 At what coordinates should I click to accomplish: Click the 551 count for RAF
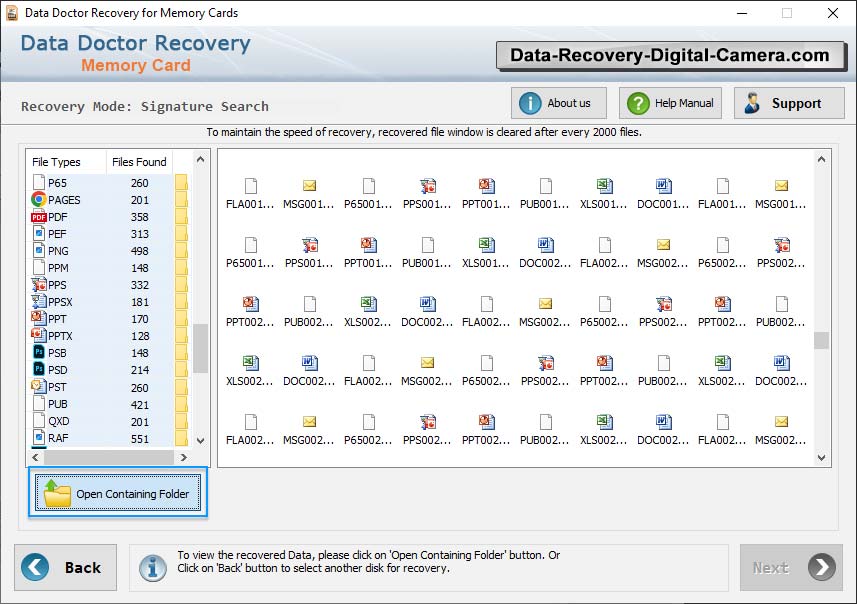coord(139,439)
